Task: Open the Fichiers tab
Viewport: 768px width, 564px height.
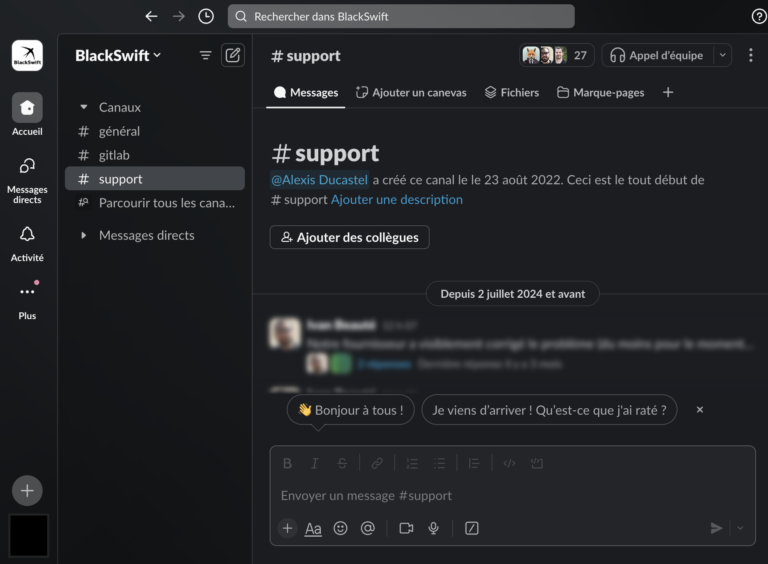Action: pos(512,93)
